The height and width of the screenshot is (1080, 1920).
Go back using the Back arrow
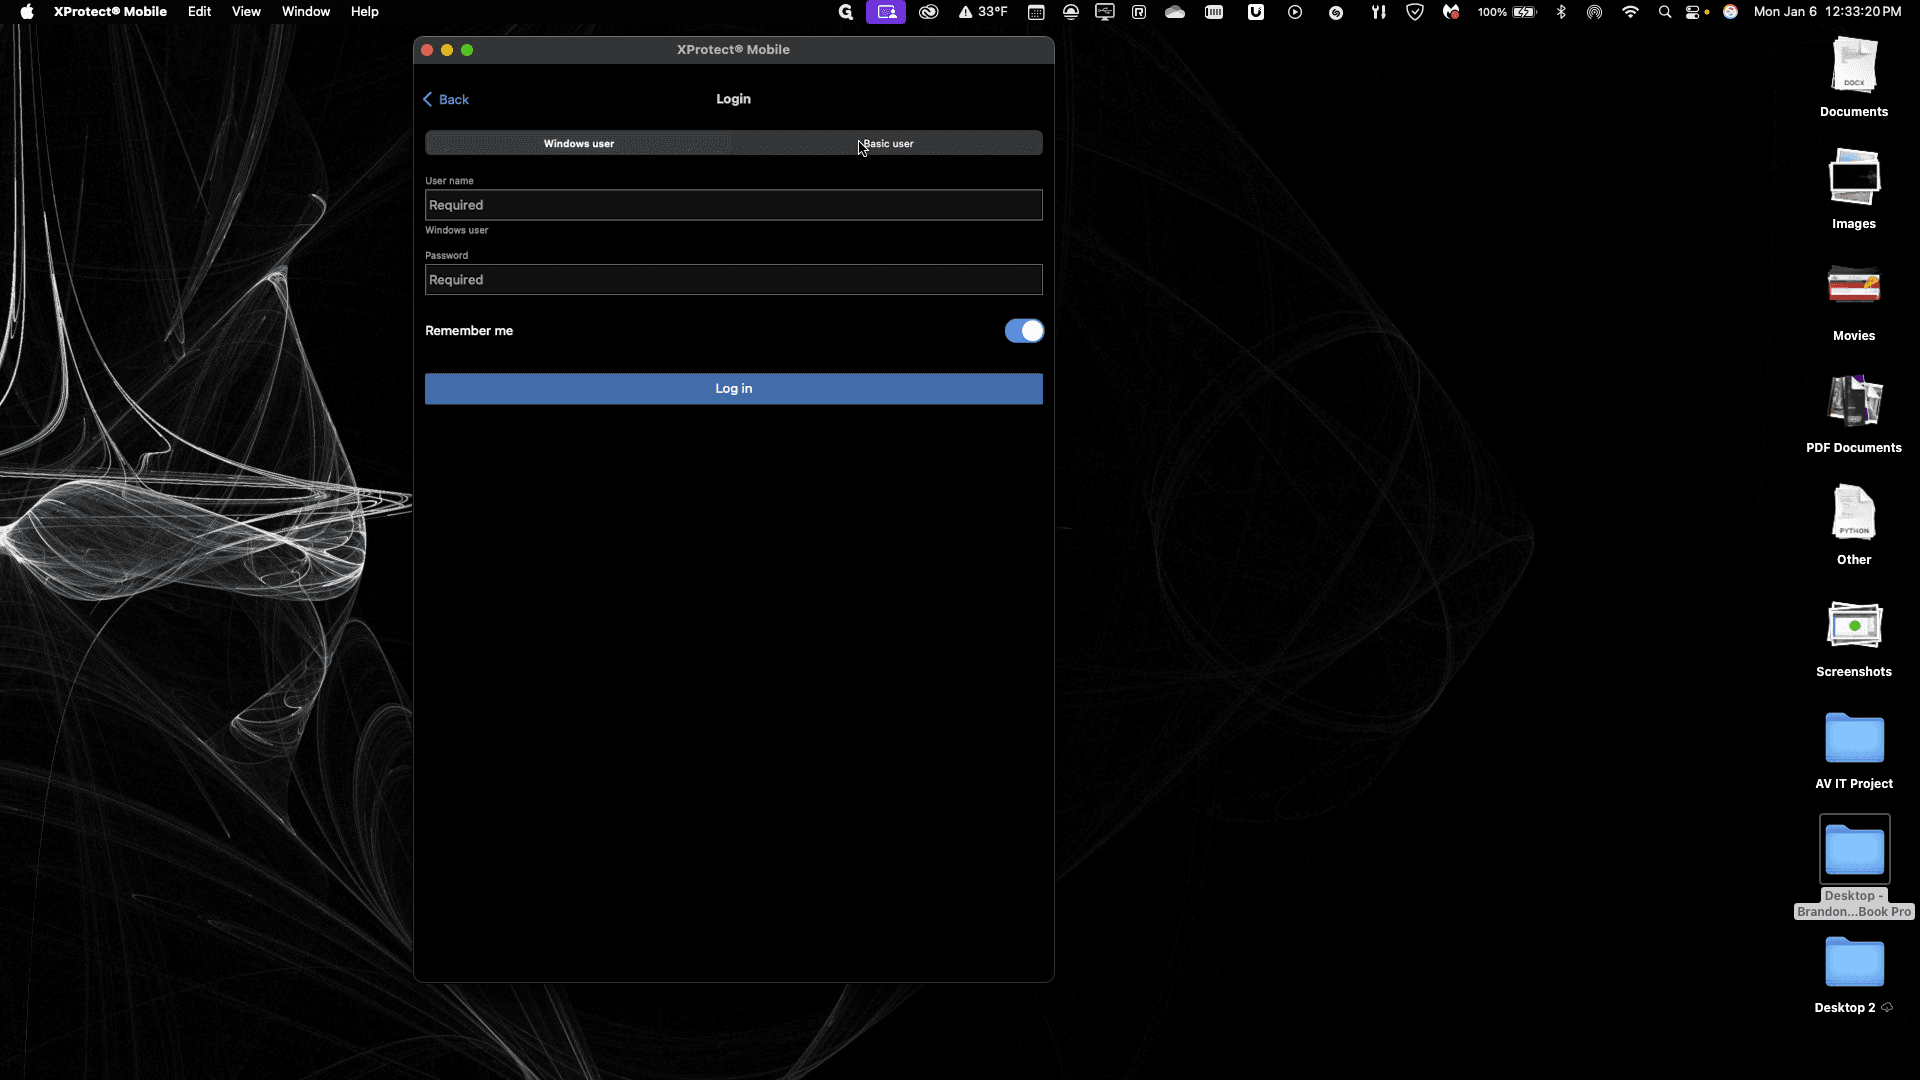pos(446,99)
